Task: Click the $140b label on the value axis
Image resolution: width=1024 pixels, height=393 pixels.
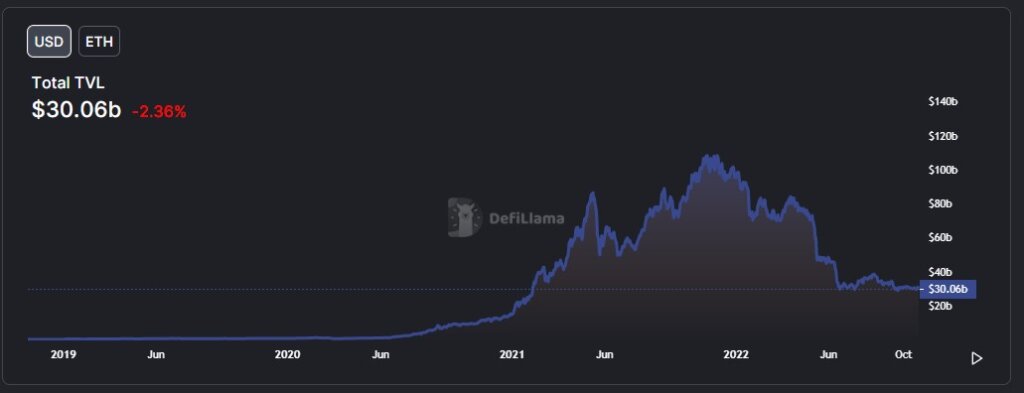Action: pyautogui.click(x=942, y=102)
